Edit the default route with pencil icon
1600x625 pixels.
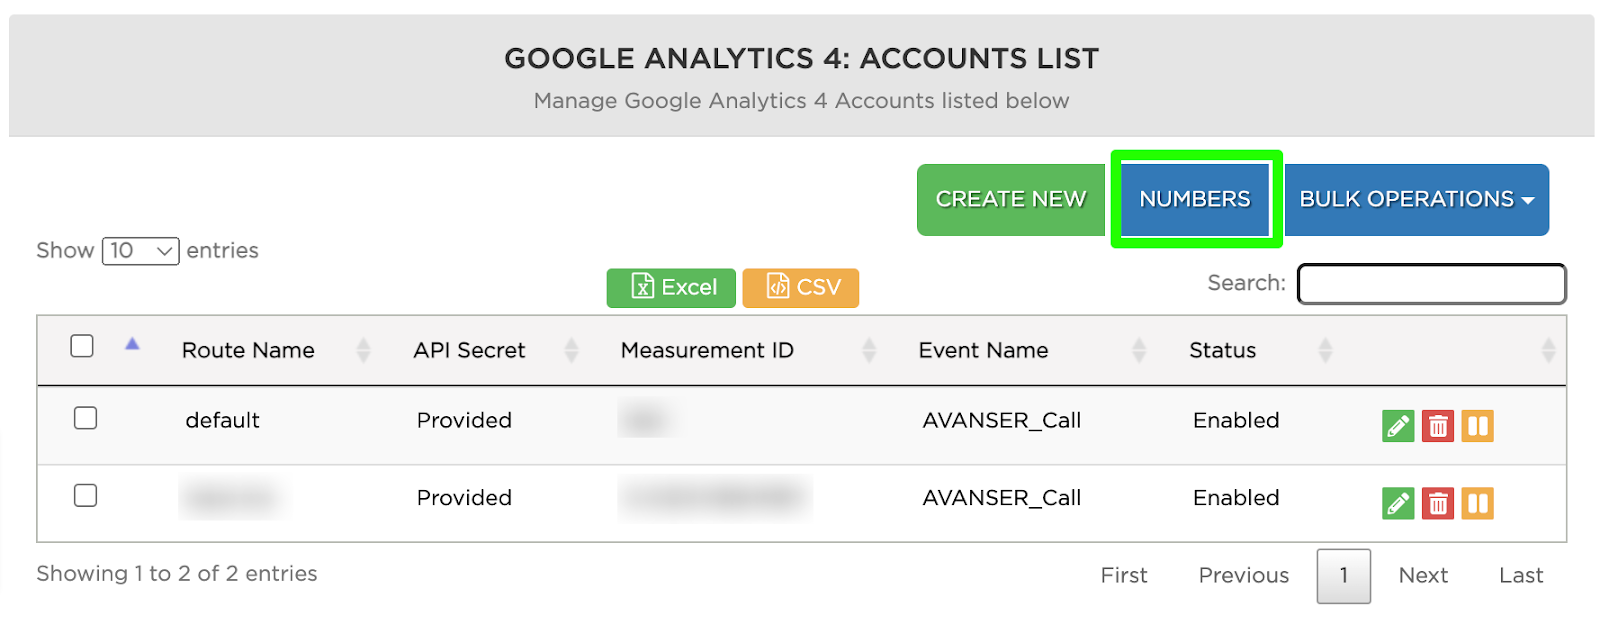coord(1398,426)
